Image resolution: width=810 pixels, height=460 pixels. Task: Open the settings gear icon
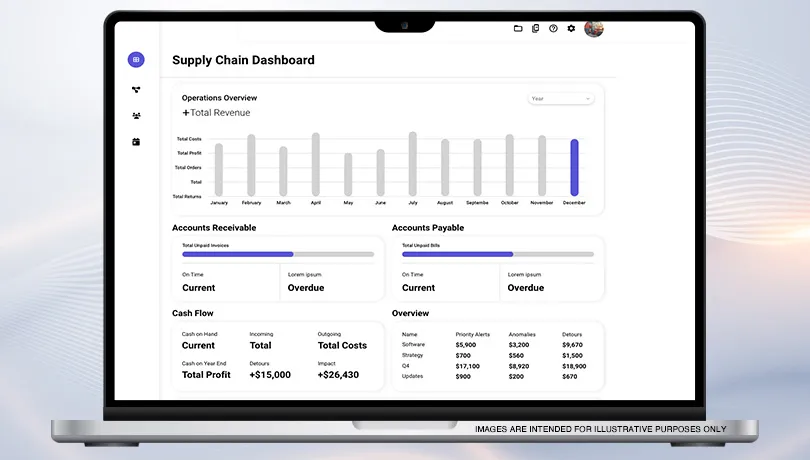click(571, 28)
